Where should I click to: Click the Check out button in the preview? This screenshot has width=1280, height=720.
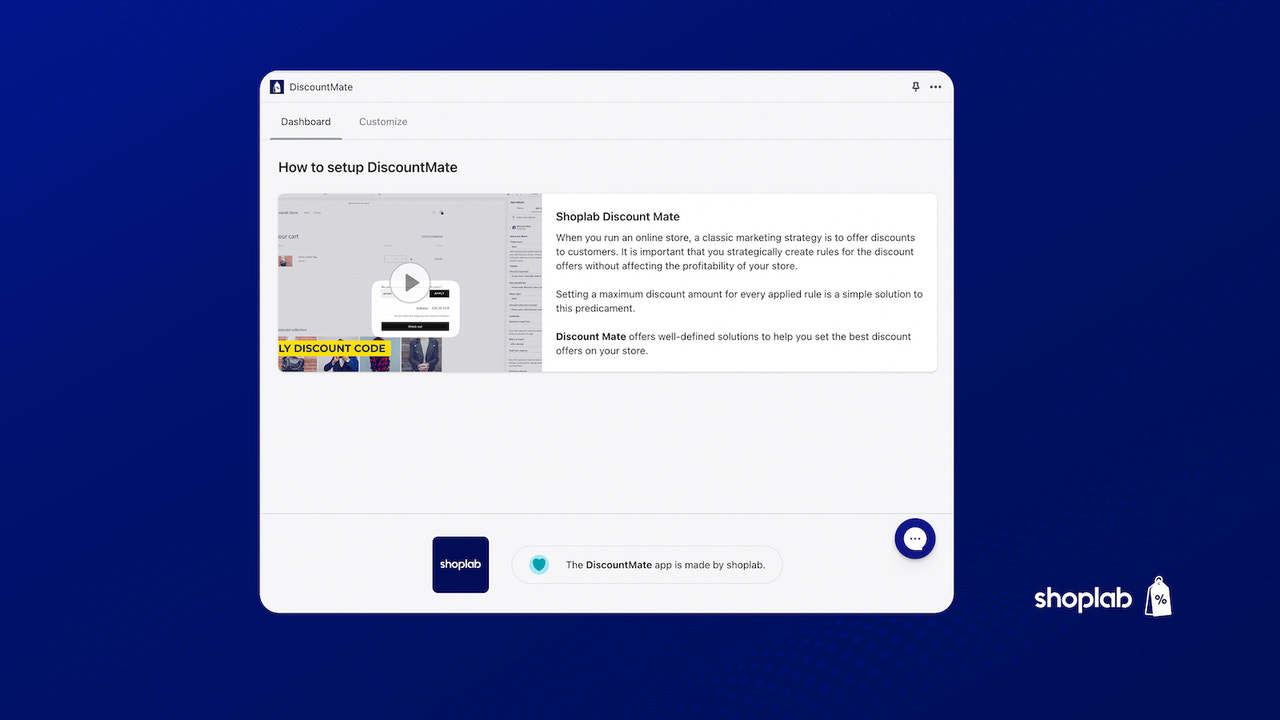click(416, 327)
